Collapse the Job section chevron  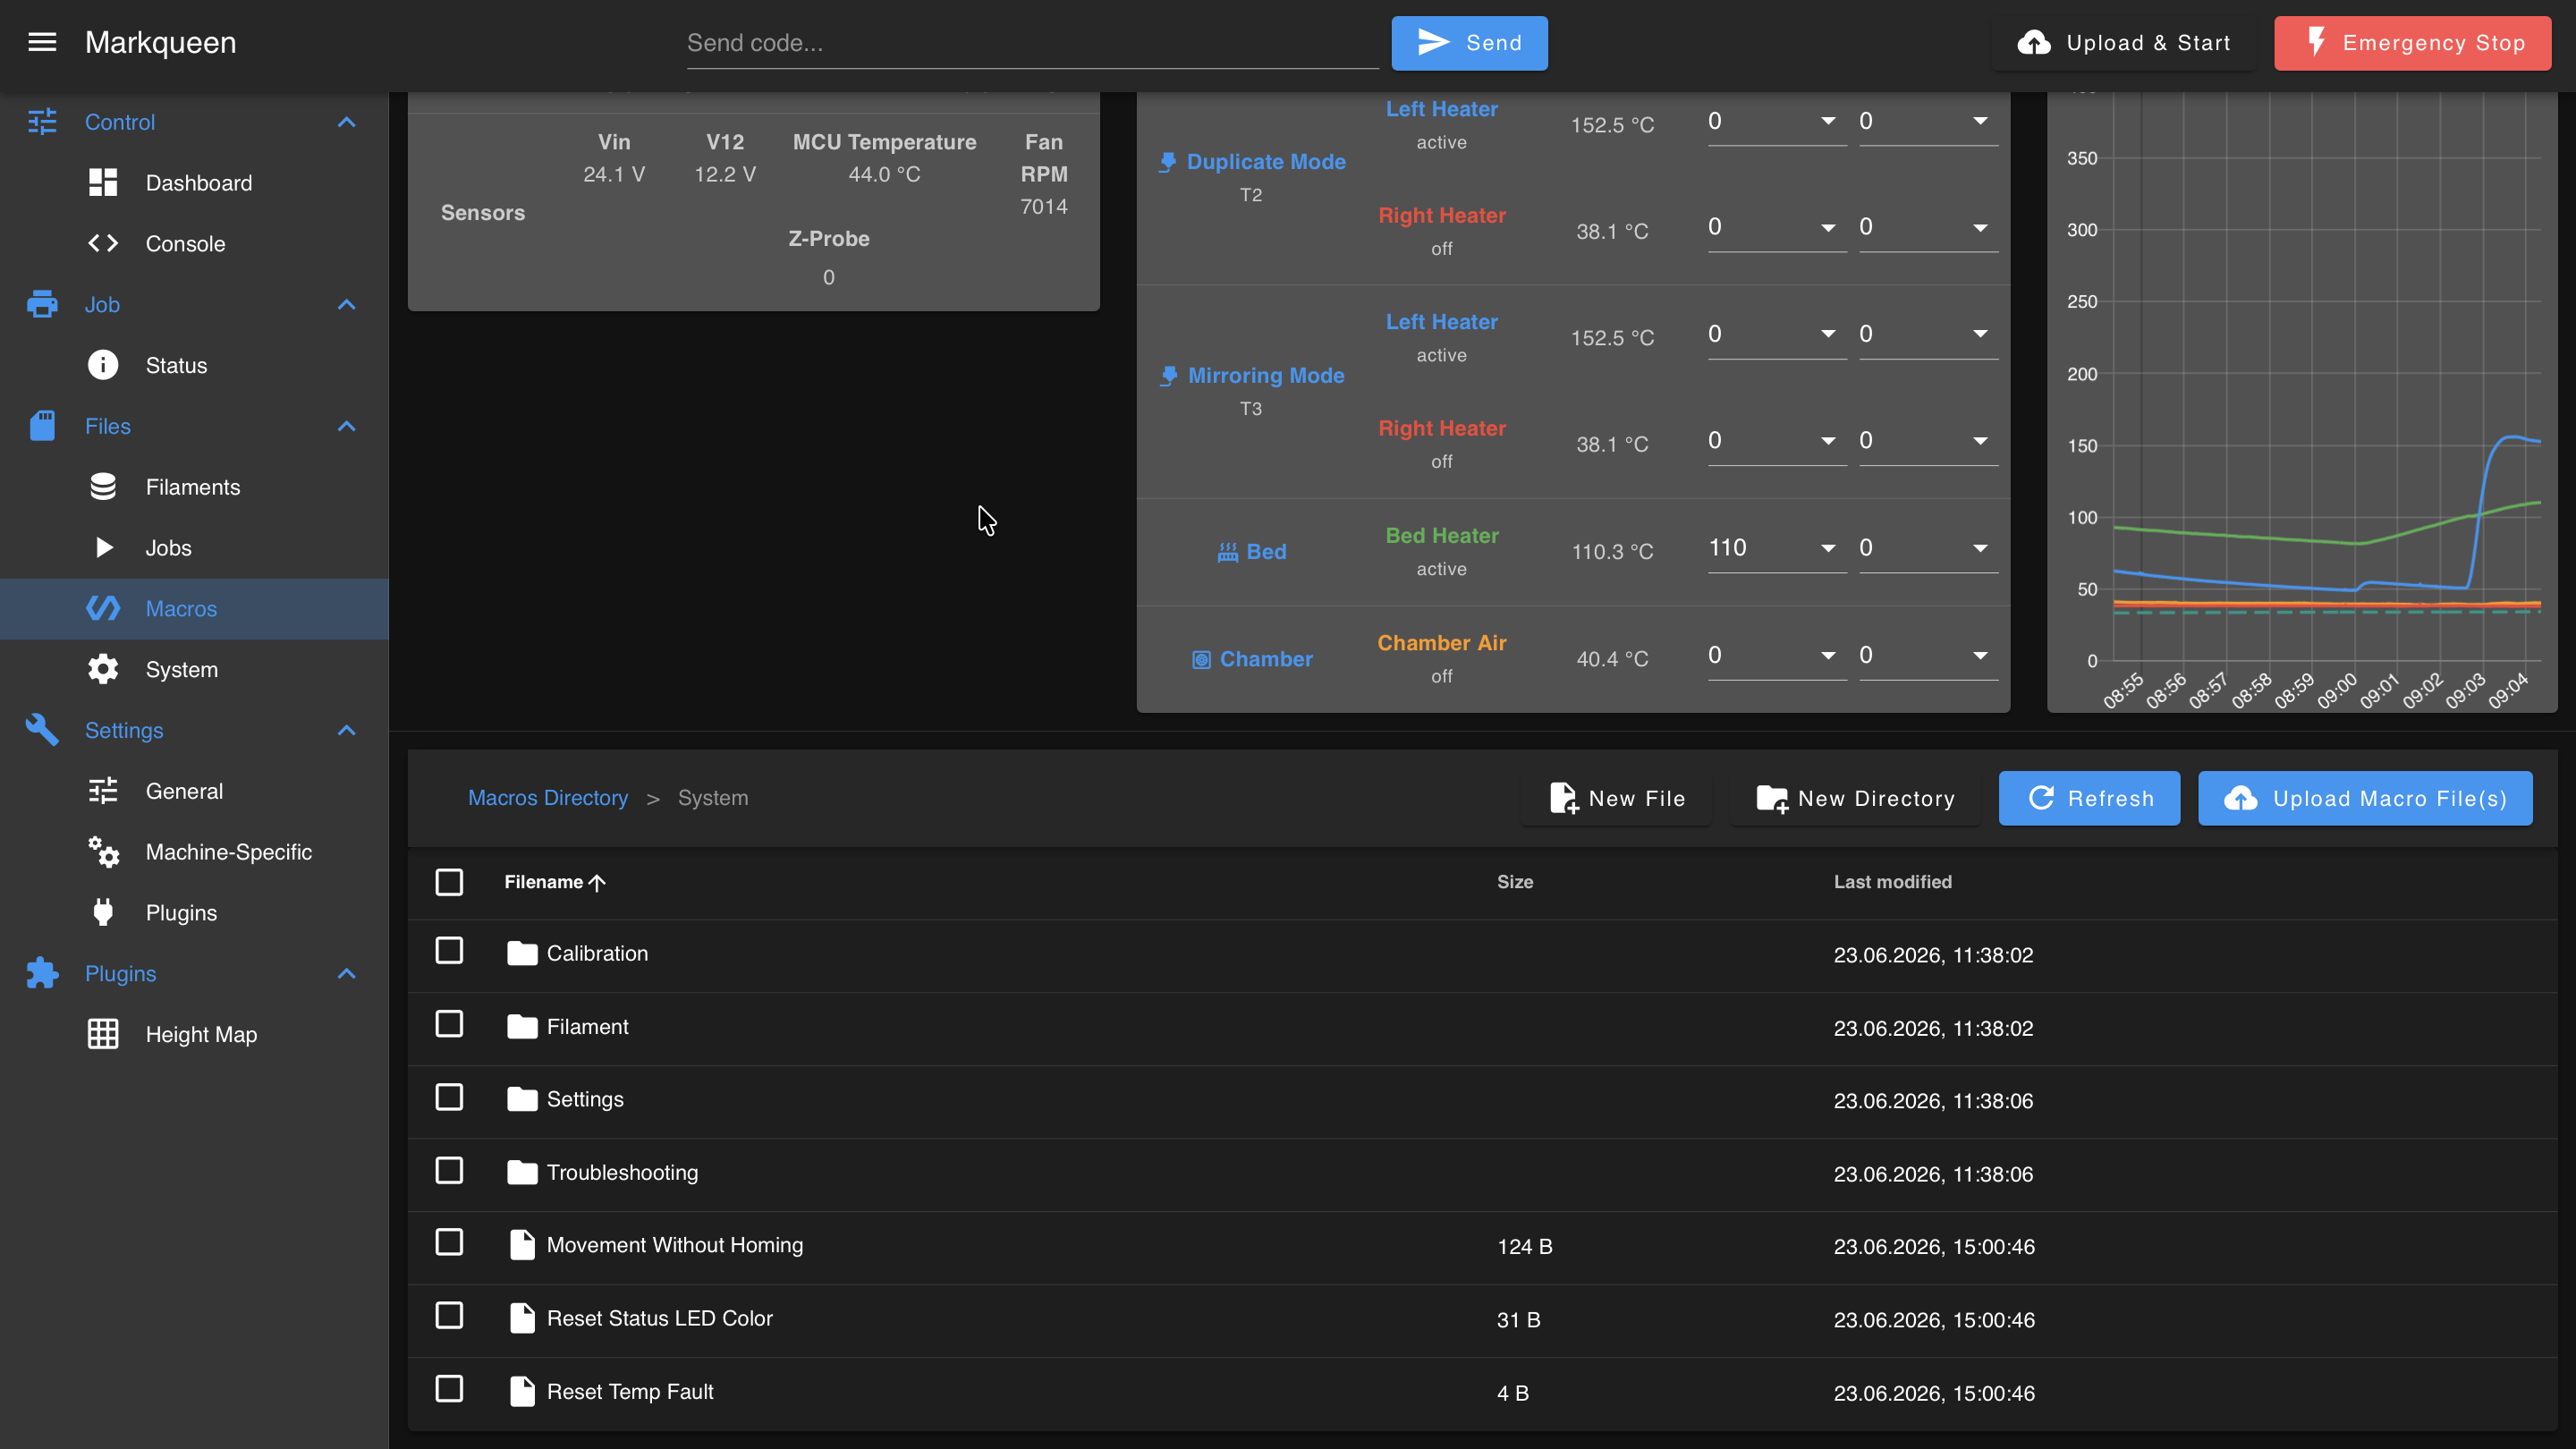(x=347, y=305)
